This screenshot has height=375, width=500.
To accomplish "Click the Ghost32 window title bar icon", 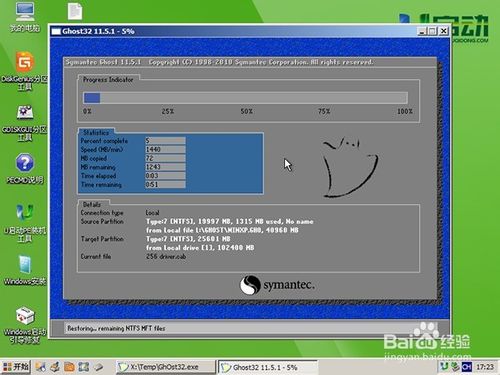I will (56, 31).
